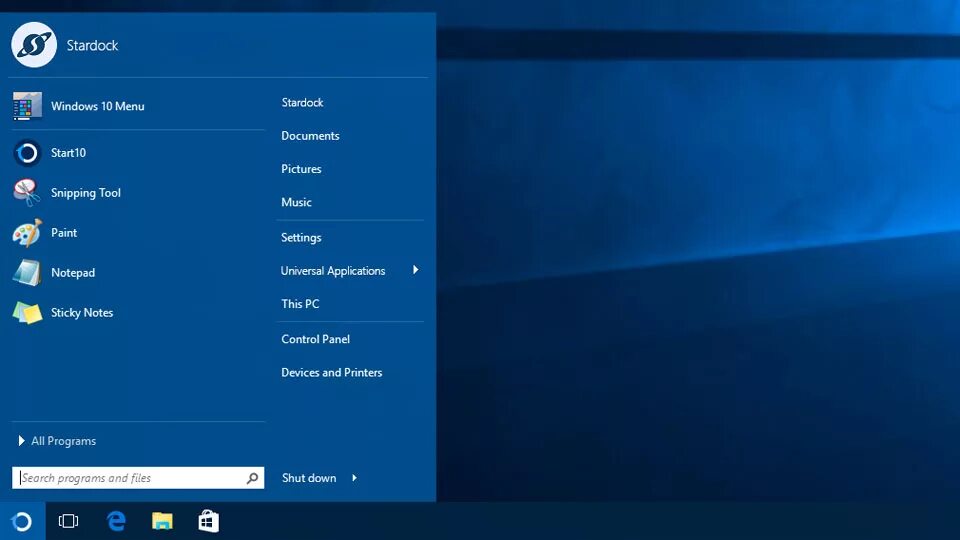Image resolution: width=960 pixels, height=540 pixels.
Task: Open Notepad via its notebook icon
Action: click(28, 272)
